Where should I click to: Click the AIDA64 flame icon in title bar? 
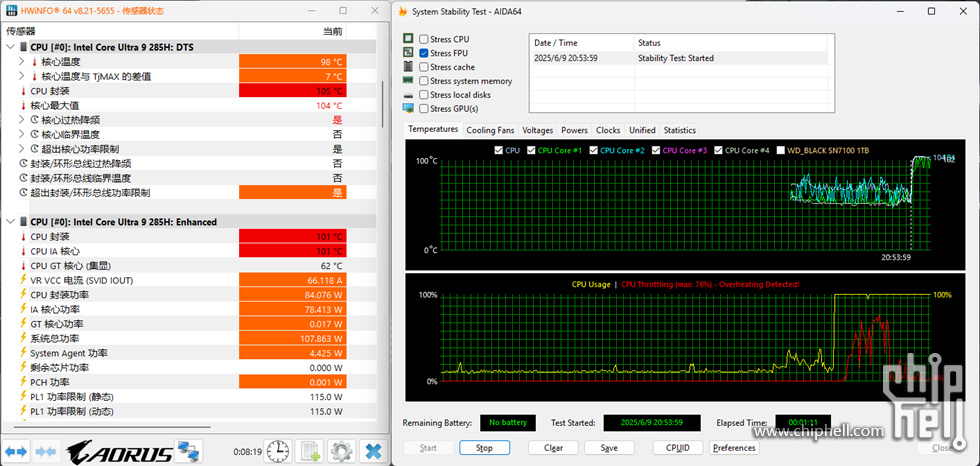click(402, 11)
